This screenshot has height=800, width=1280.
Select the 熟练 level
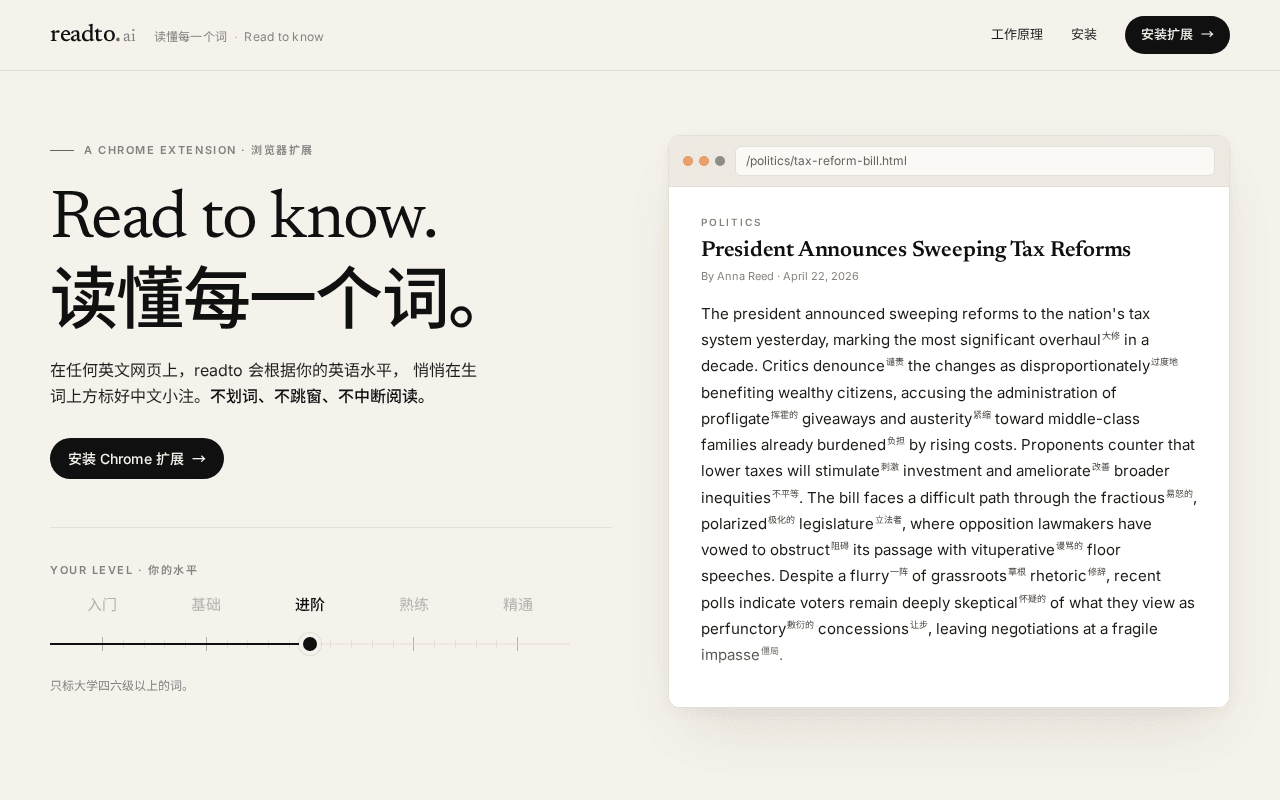[x=414, y=605]
